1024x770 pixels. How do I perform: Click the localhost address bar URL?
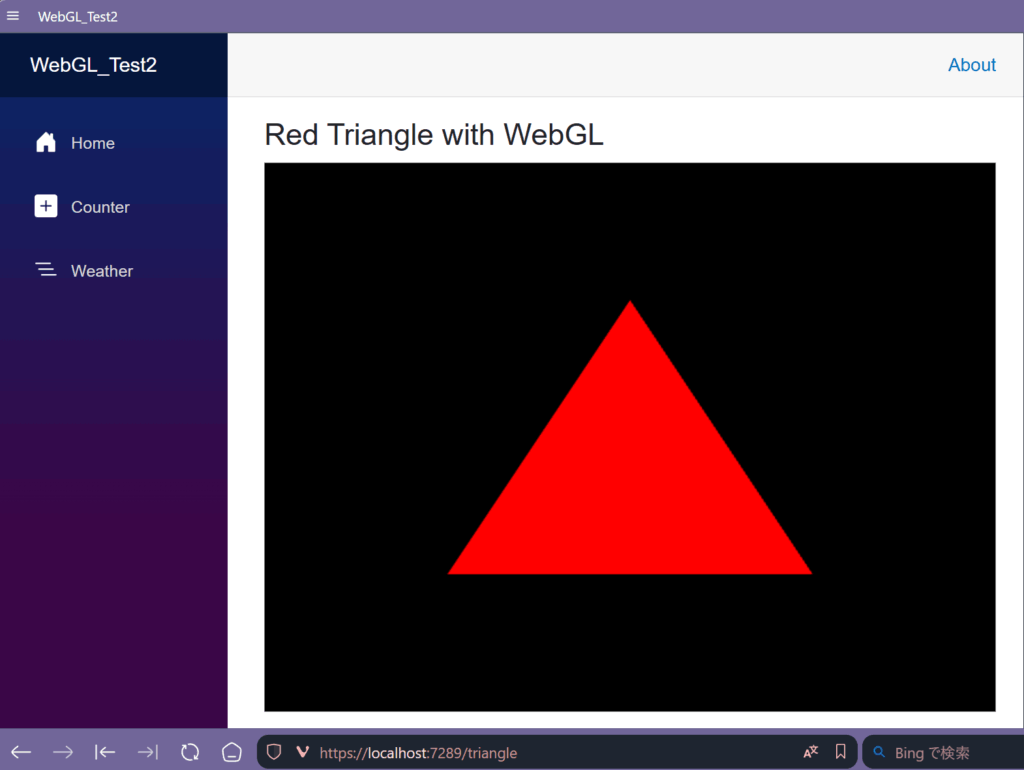coord(420,753)
